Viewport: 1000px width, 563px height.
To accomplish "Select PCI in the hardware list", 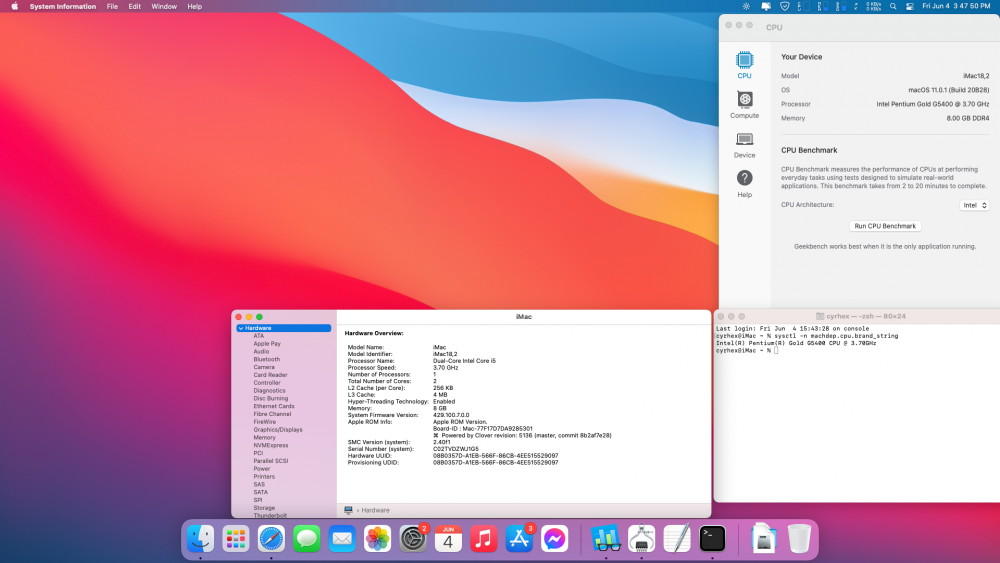I will coord(258,453).
